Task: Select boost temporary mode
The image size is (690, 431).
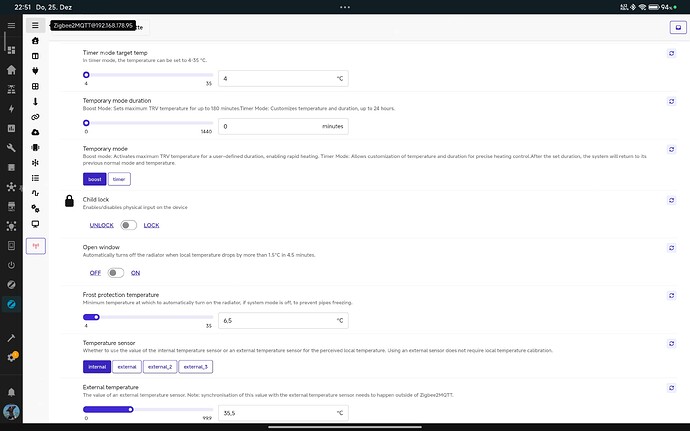Action: (x=95, y=179)
